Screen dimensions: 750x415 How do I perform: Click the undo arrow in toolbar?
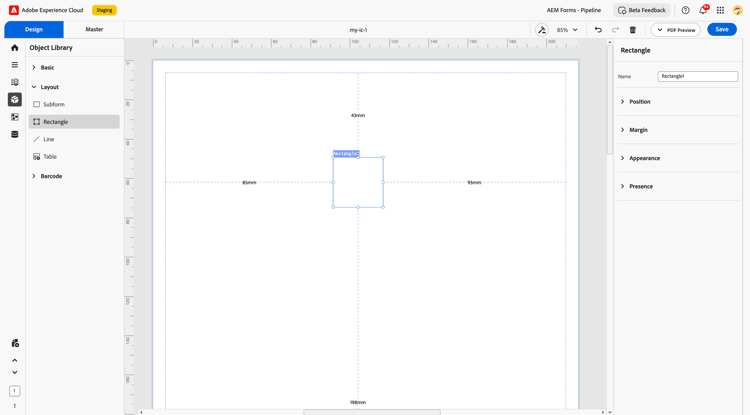click(x=598, y=30)
